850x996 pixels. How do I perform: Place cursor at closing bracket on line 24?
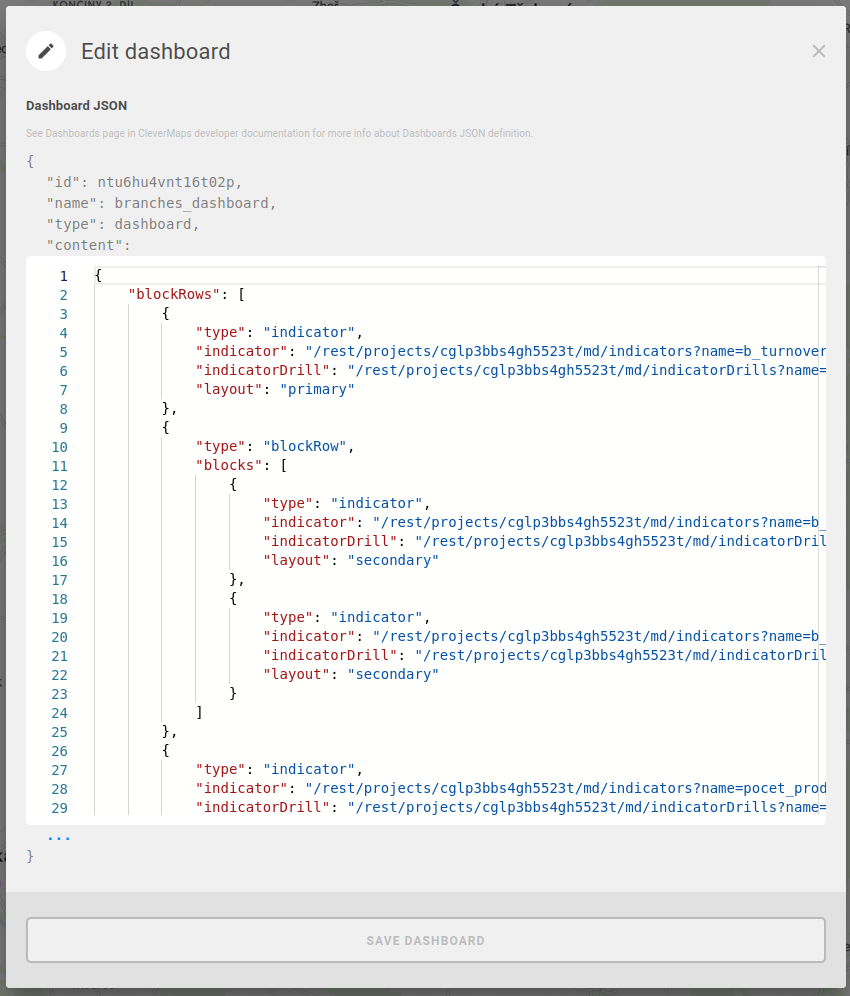point(200,713)
